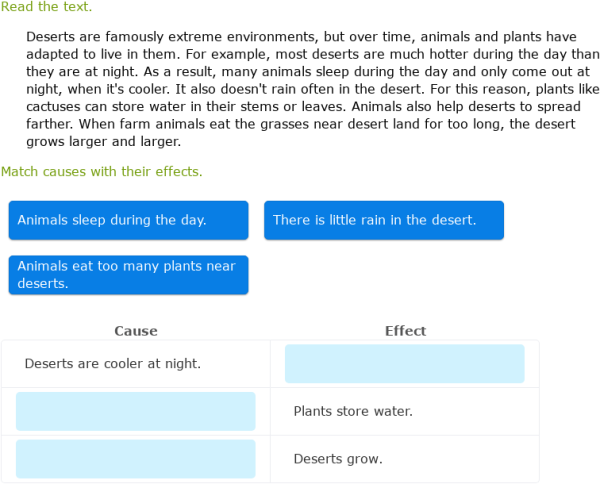Click the "Effect" column header

tap(405, 331)
